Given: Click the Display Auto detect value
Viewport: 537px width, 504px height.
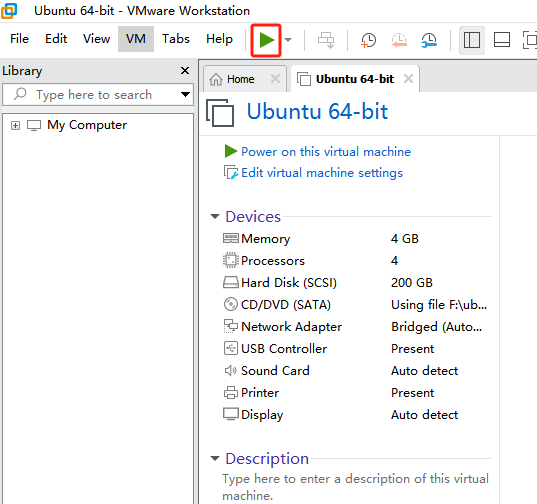Looking at the screenshot, I should coord(424,415).
